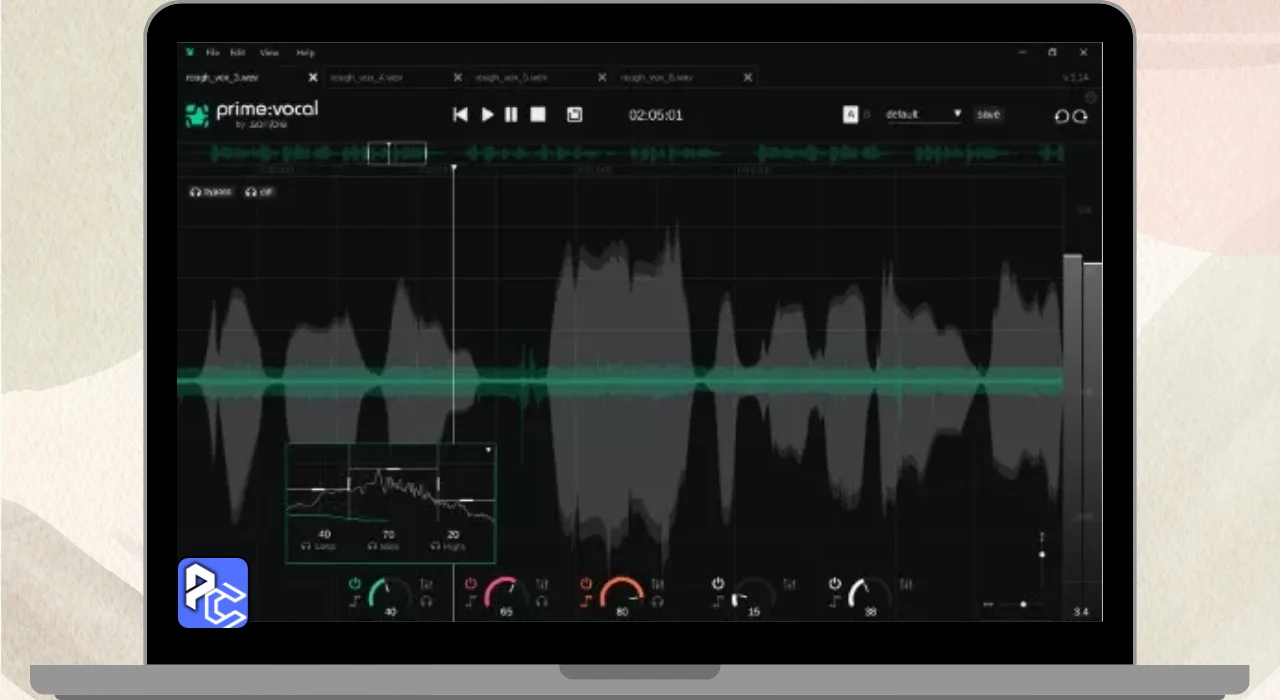Stop playback with the square stop icon

(x=538, y=115)
